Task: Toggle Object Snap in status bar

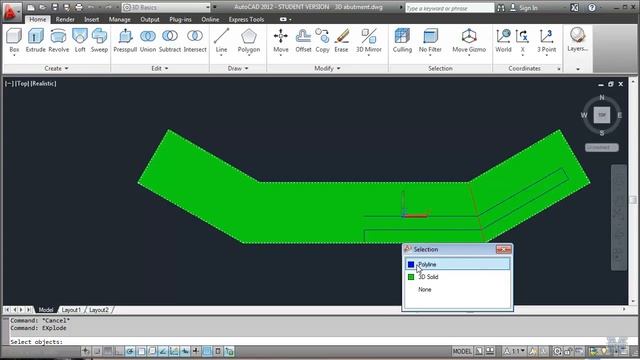Action: pos(141,351)
